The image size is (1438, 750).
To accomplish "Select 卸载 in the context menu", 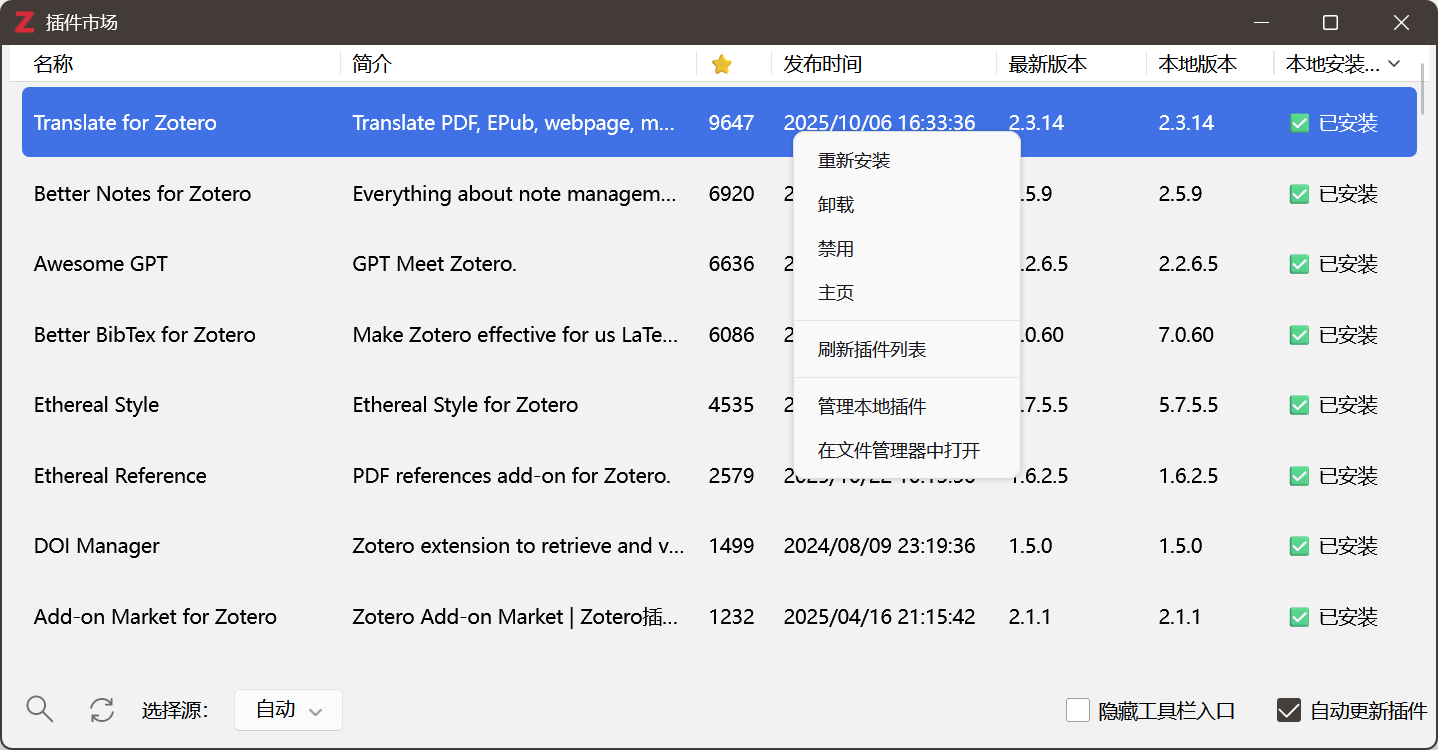I will point(836,205).
